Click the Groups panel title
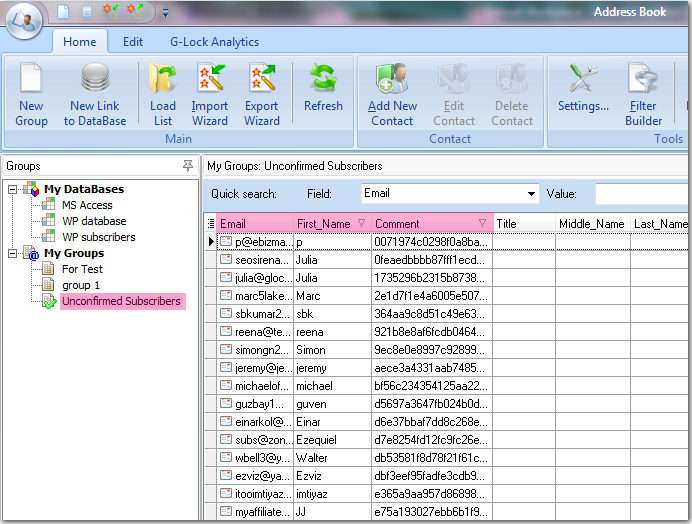 23,166
